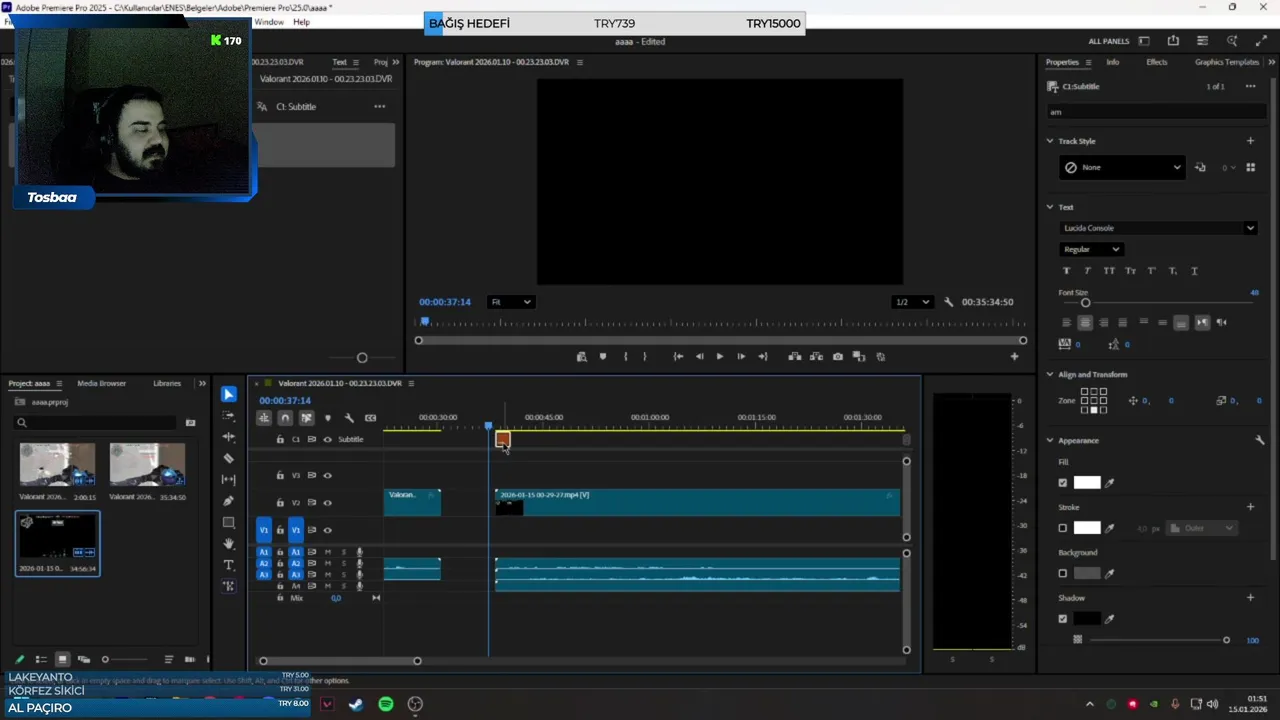This screenshot has width=1280, height=720.
Task: Collapse the Track Style section
Action: pos(1050,141)
